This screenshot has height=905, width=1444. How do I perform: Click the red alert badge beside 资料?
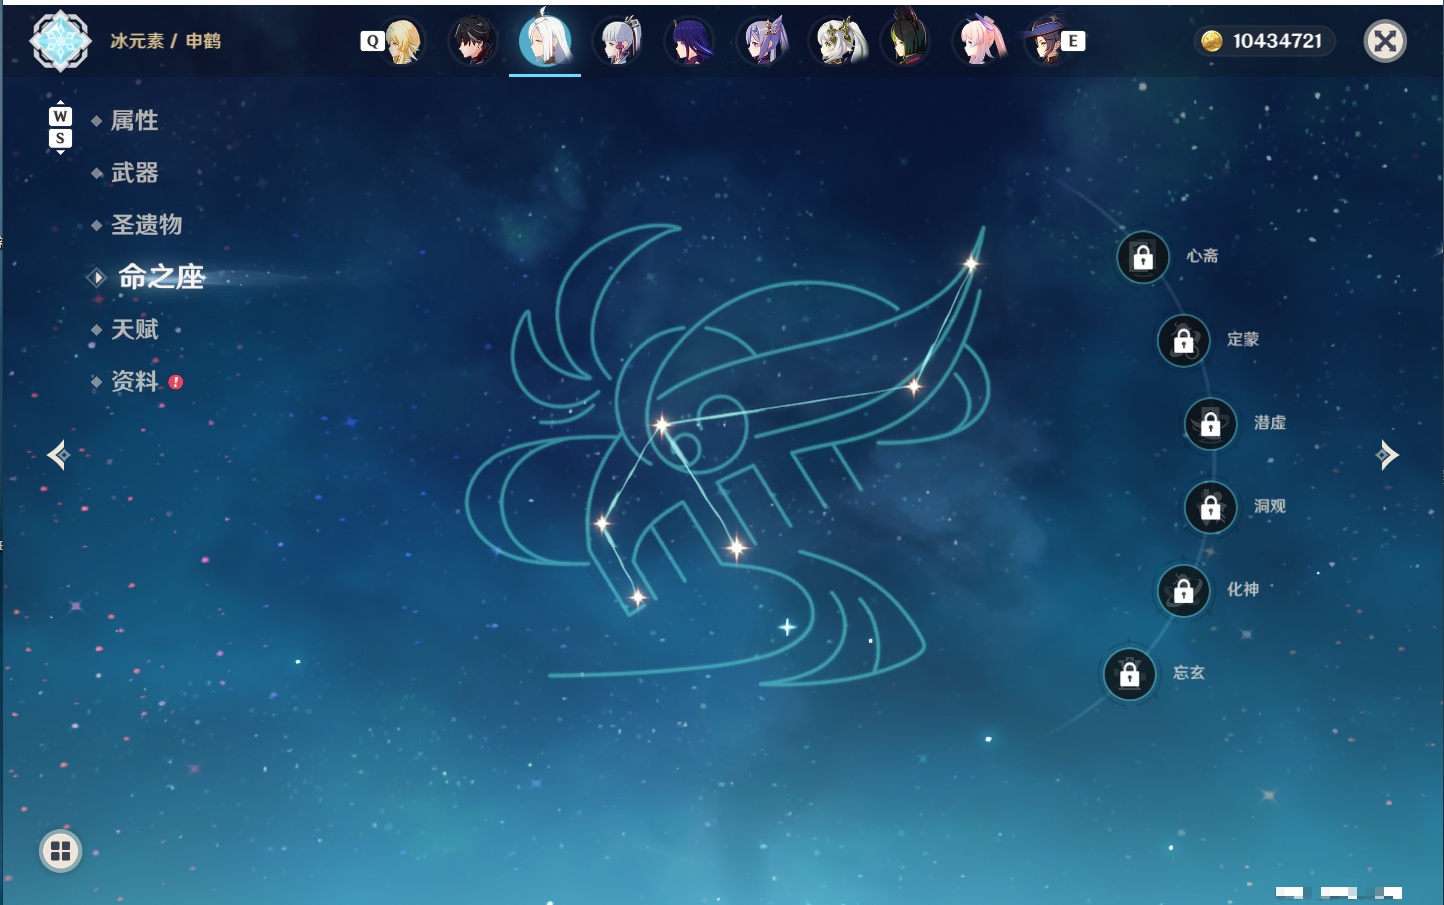[176, 382]
